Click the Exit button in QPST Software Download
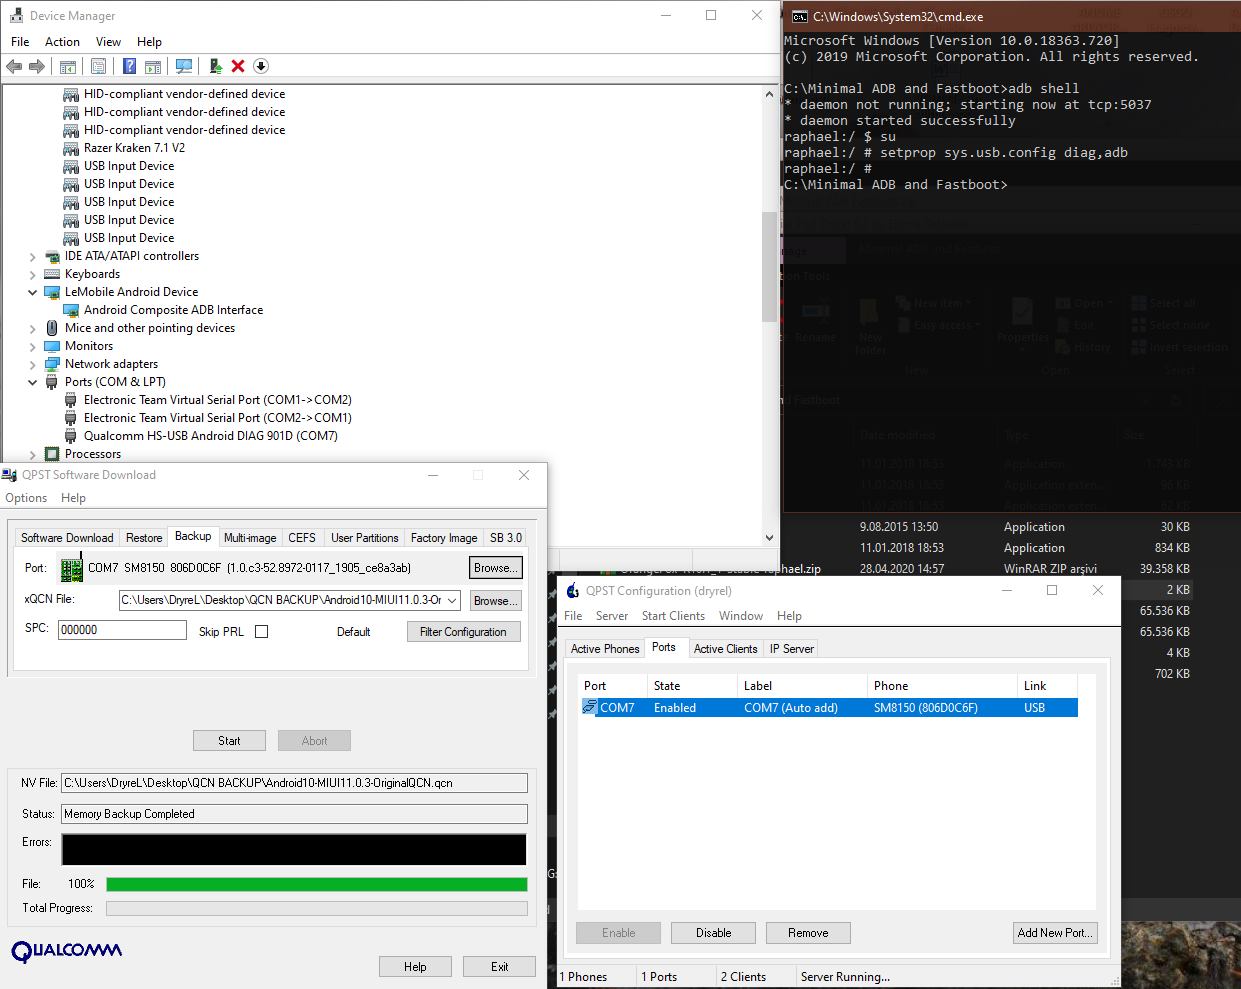The image size is (1241, 989). [x=499, y=967]
